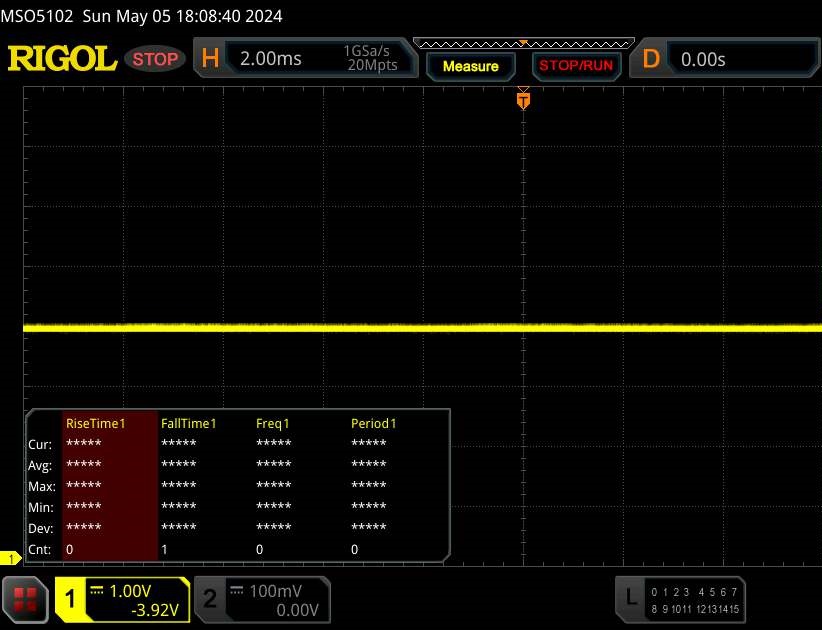
Task: Toggle channel 2 number badge
Action: (210, 599)
